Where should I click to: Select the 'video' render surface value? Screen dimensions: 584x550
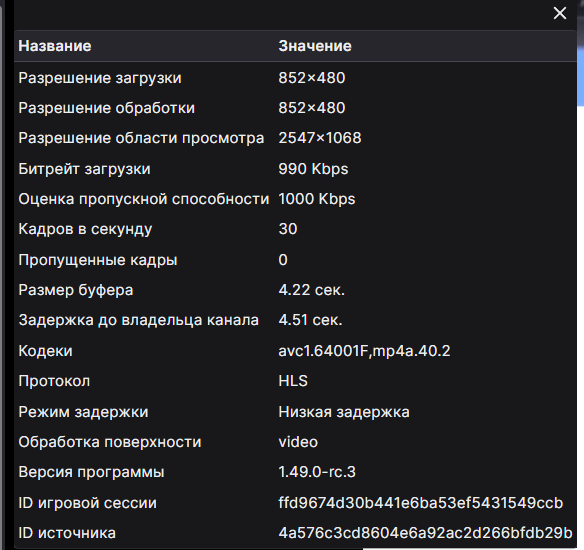[298, 442]
